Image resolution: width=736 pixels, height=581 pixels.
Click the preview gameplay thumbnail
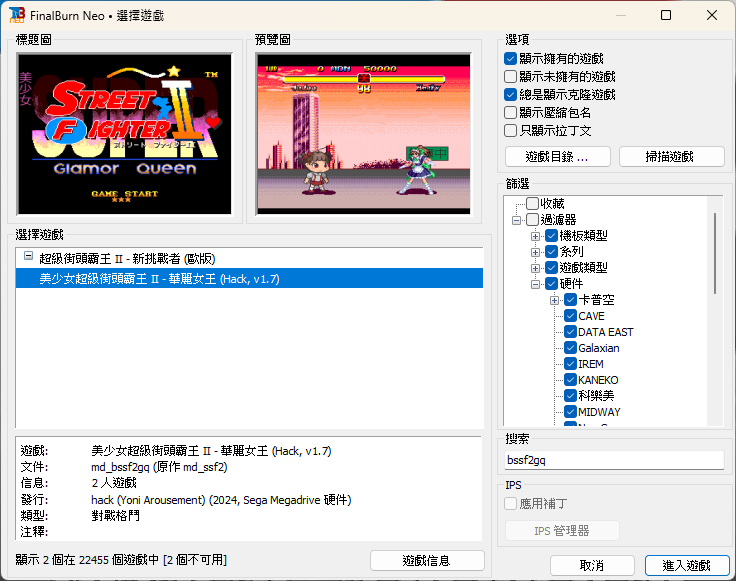coord(364,134)
